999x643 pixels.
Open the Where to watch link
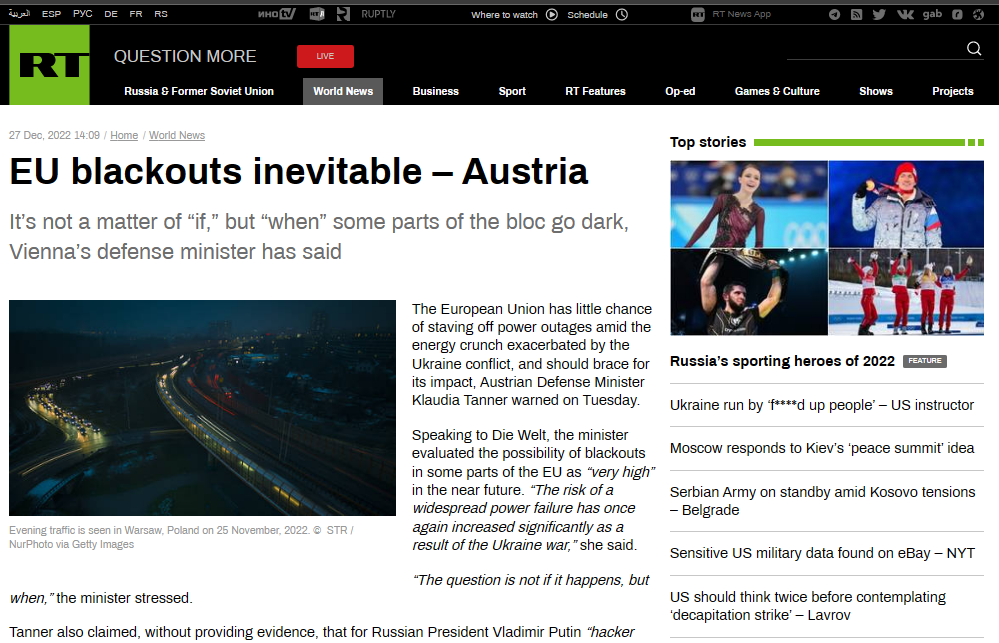[x=505, y=15]
